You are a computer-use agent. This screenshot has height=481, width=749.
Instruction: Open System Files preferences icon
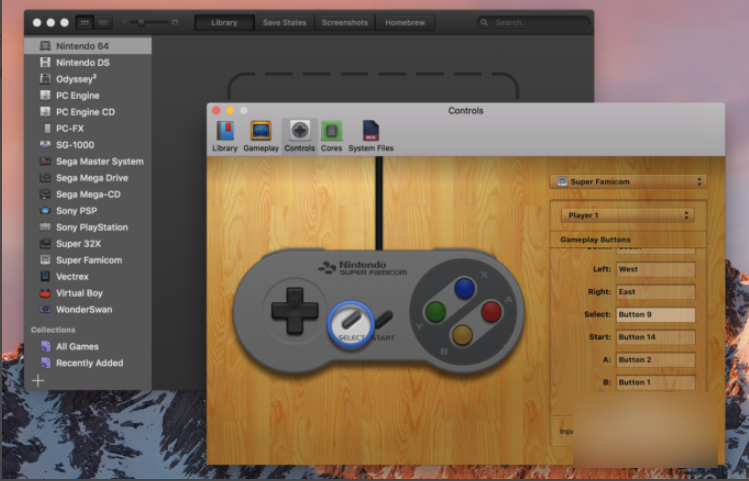tap(371, 137)
